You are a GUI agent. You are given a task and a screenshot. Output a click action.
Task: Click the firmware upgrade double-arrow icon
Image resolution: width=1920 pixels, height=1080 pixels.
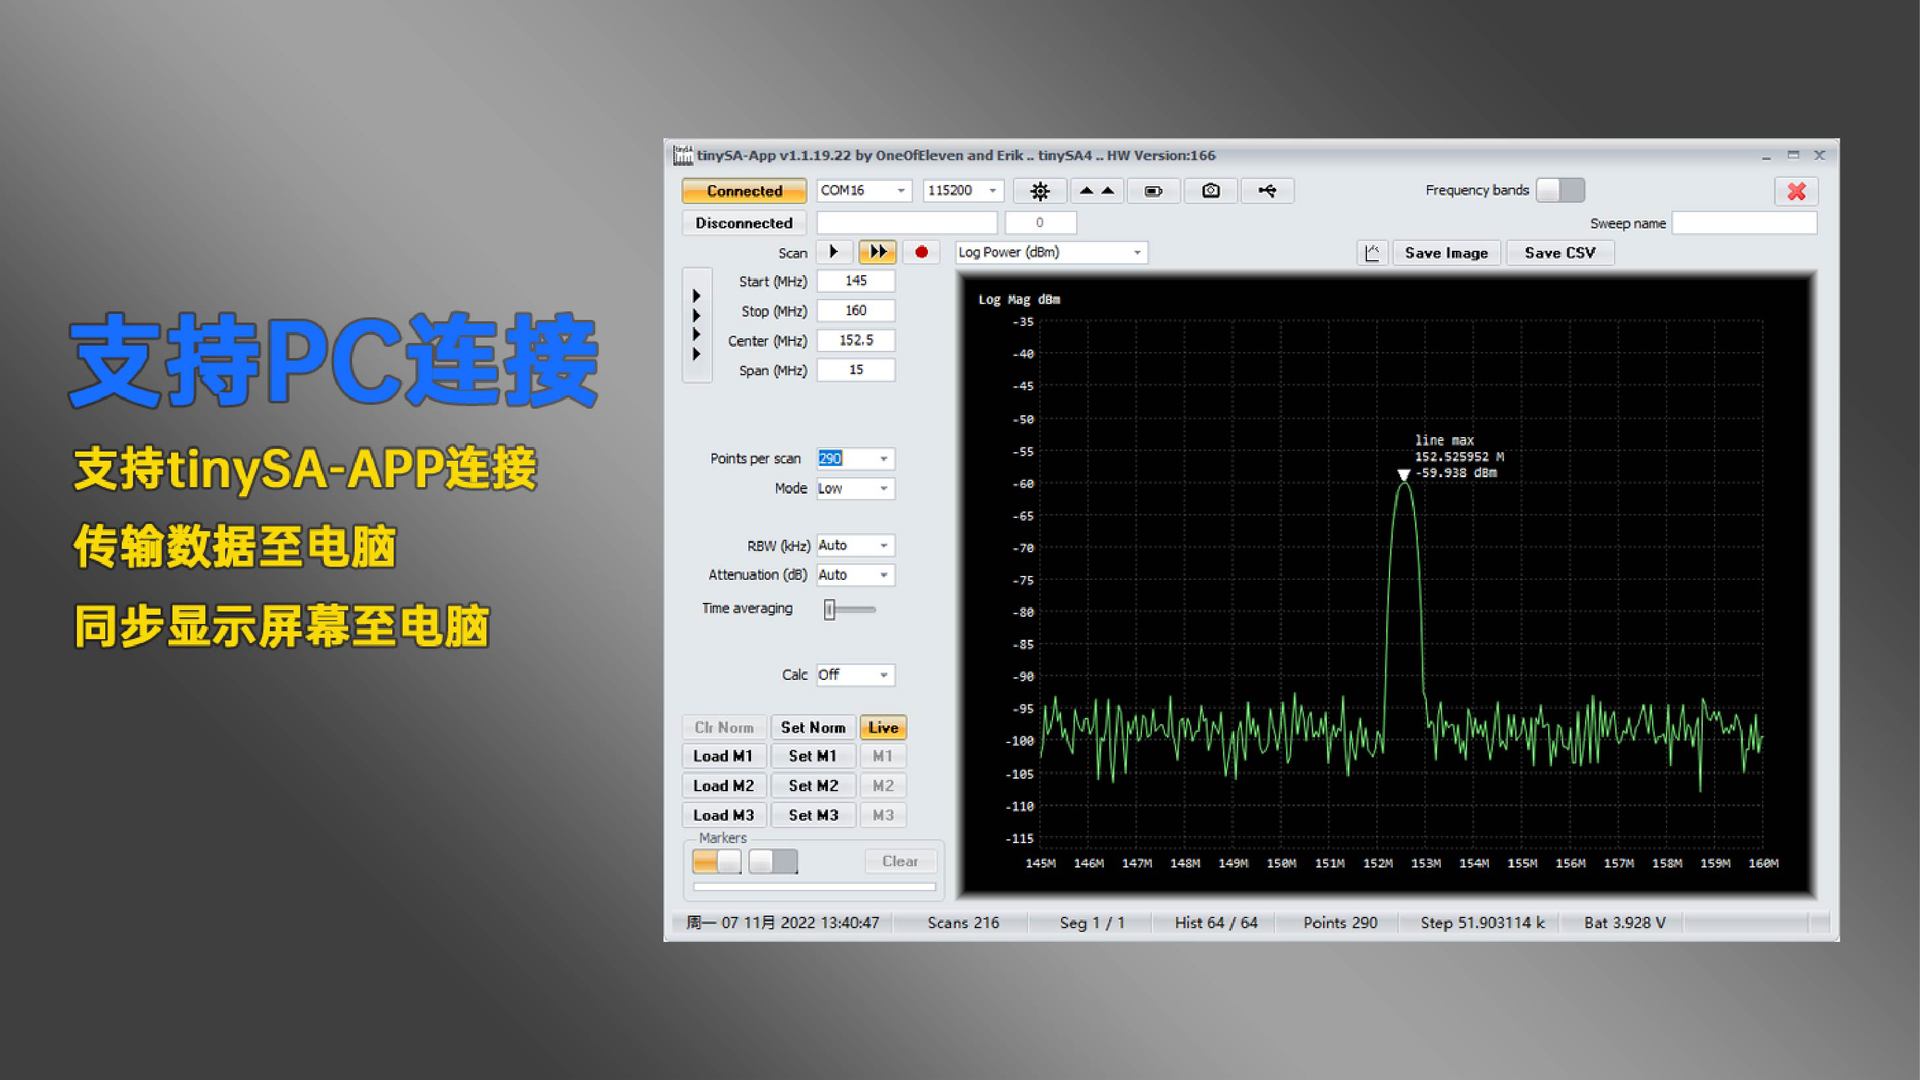coord(1095,190)
